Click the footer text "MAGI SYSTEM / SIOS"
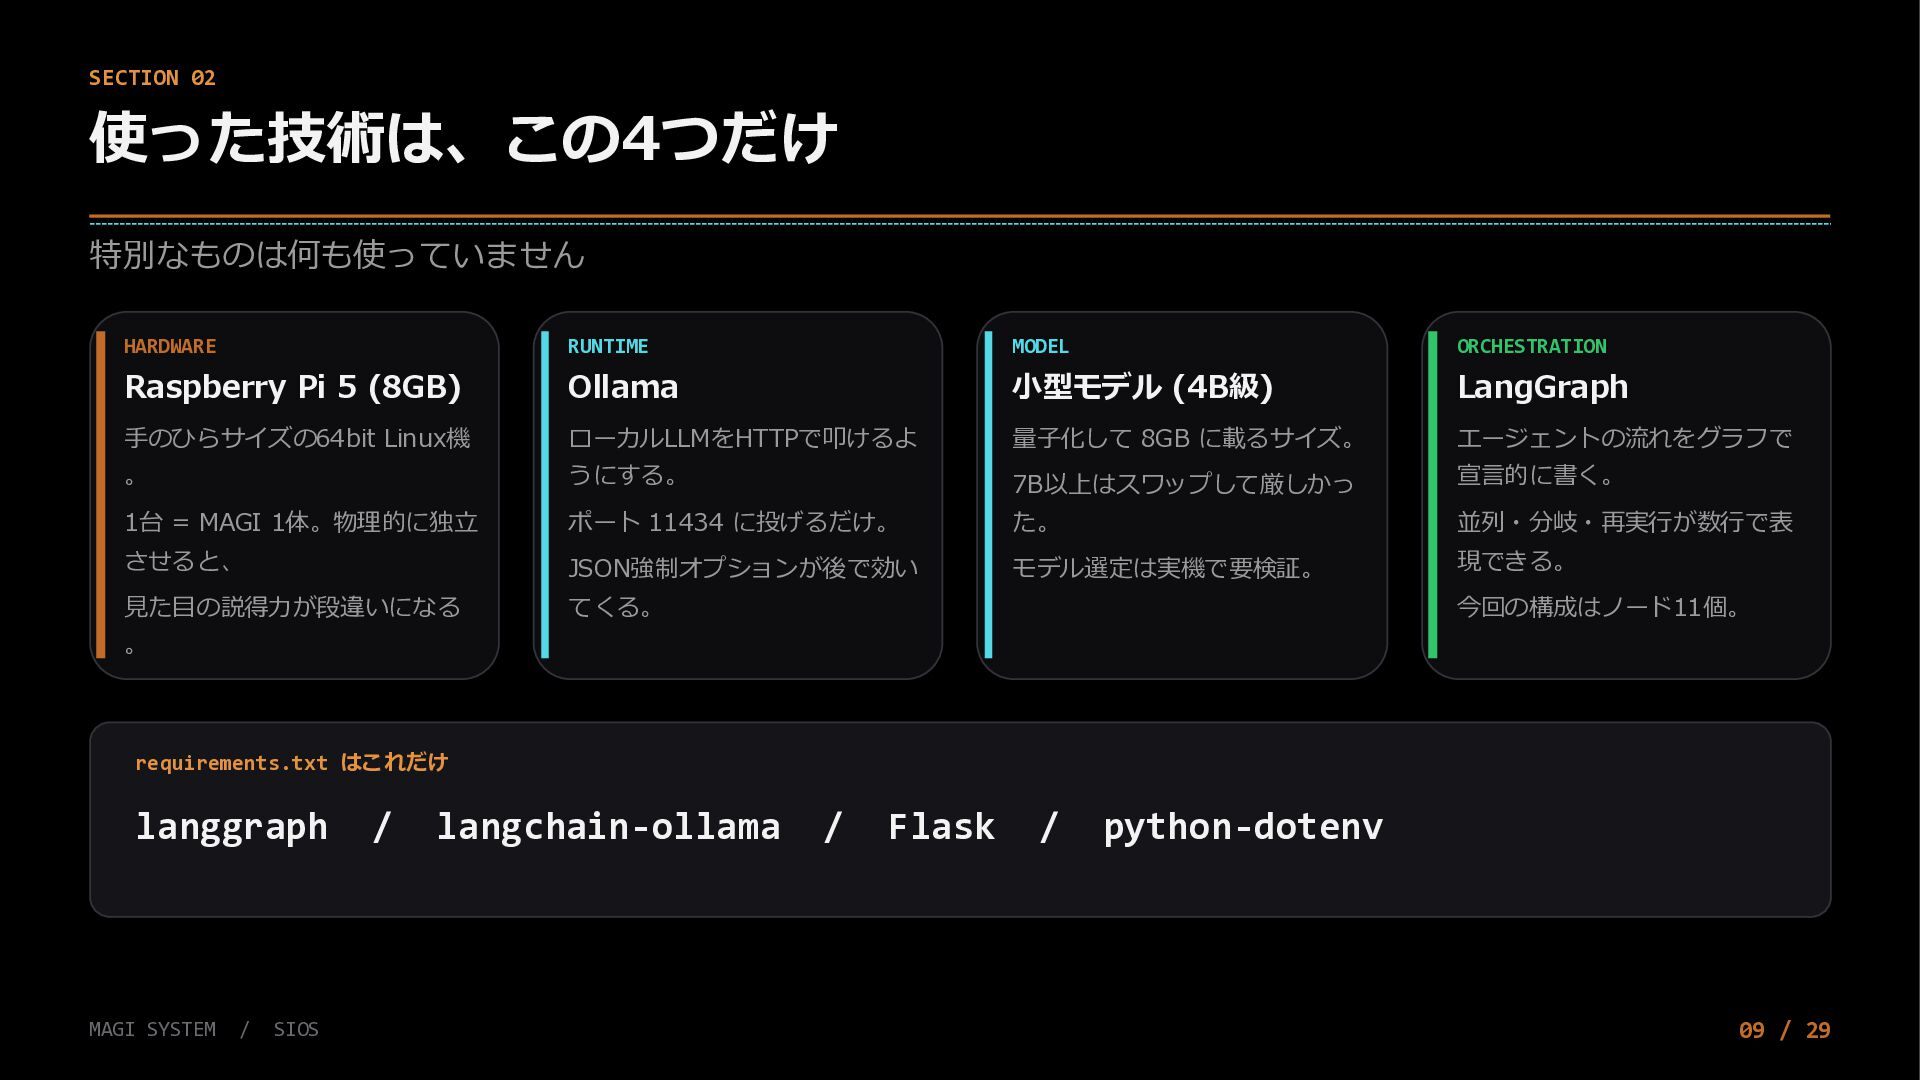Image resolution: width=1920 pixels, height=1080 pixels. (x=204, y=1029)
